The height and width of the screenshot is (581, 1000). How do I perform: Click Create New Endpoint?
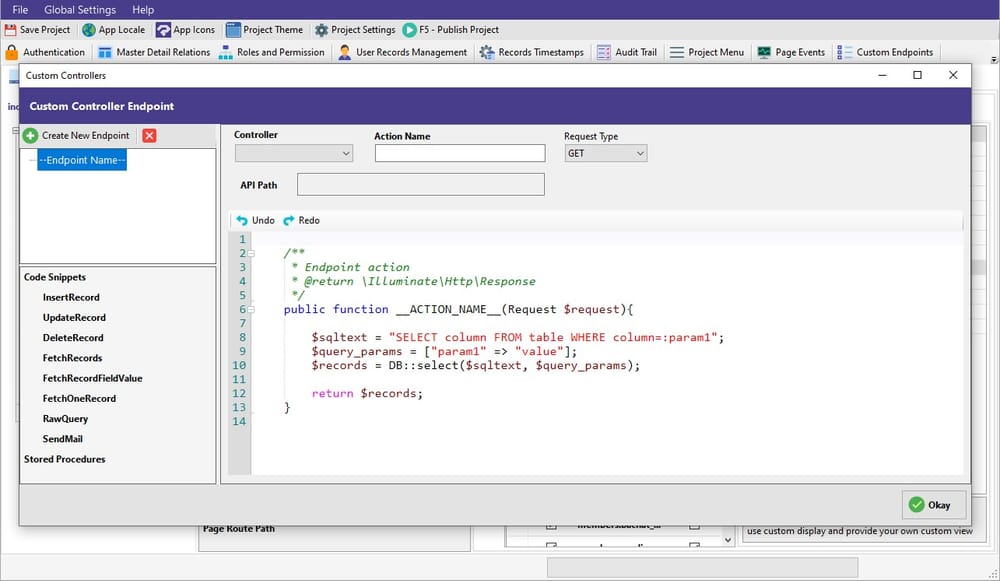(x=77, y=136)
